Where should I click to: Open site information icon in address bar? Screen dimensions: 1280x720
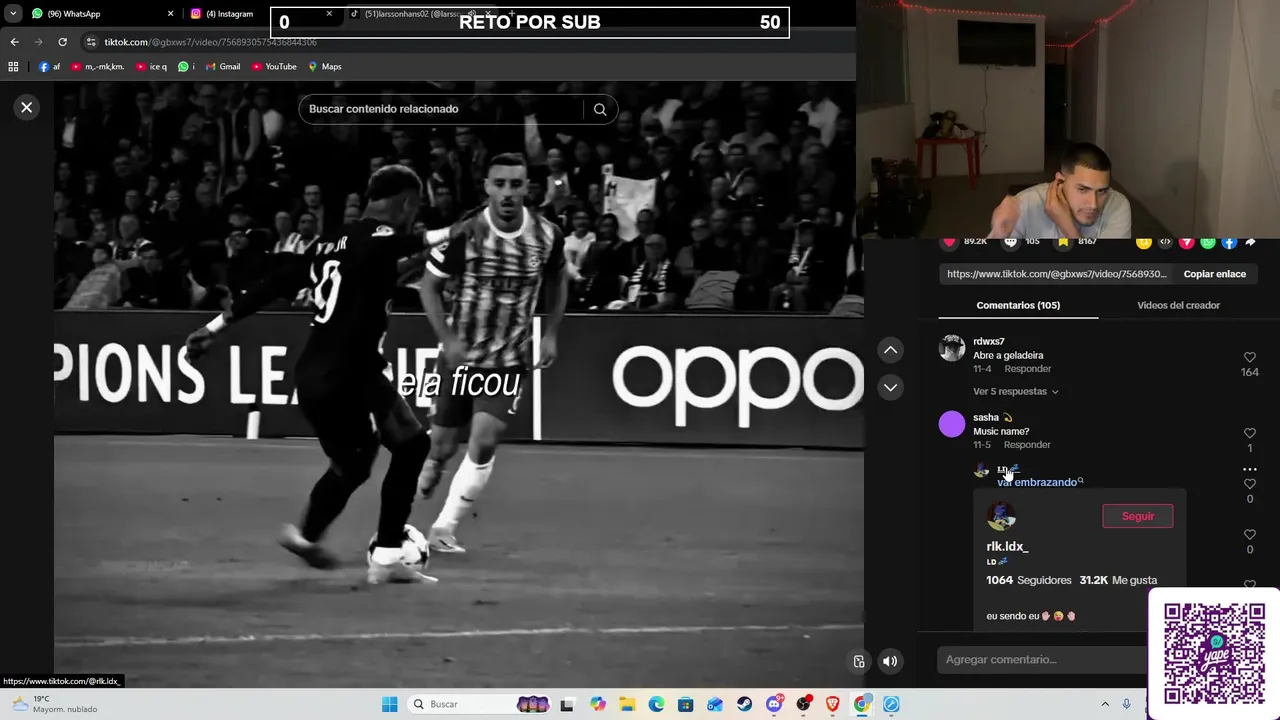(91, 42)
